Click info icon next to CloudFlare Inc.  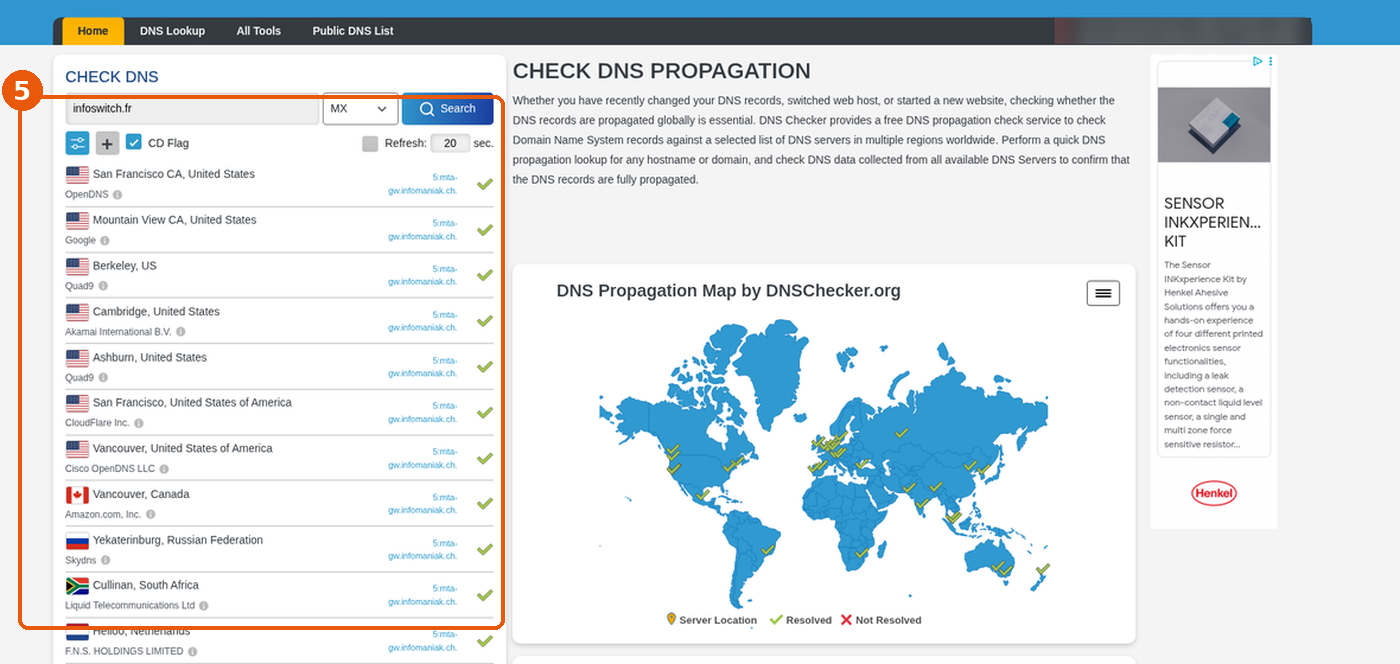pos(139,423)
